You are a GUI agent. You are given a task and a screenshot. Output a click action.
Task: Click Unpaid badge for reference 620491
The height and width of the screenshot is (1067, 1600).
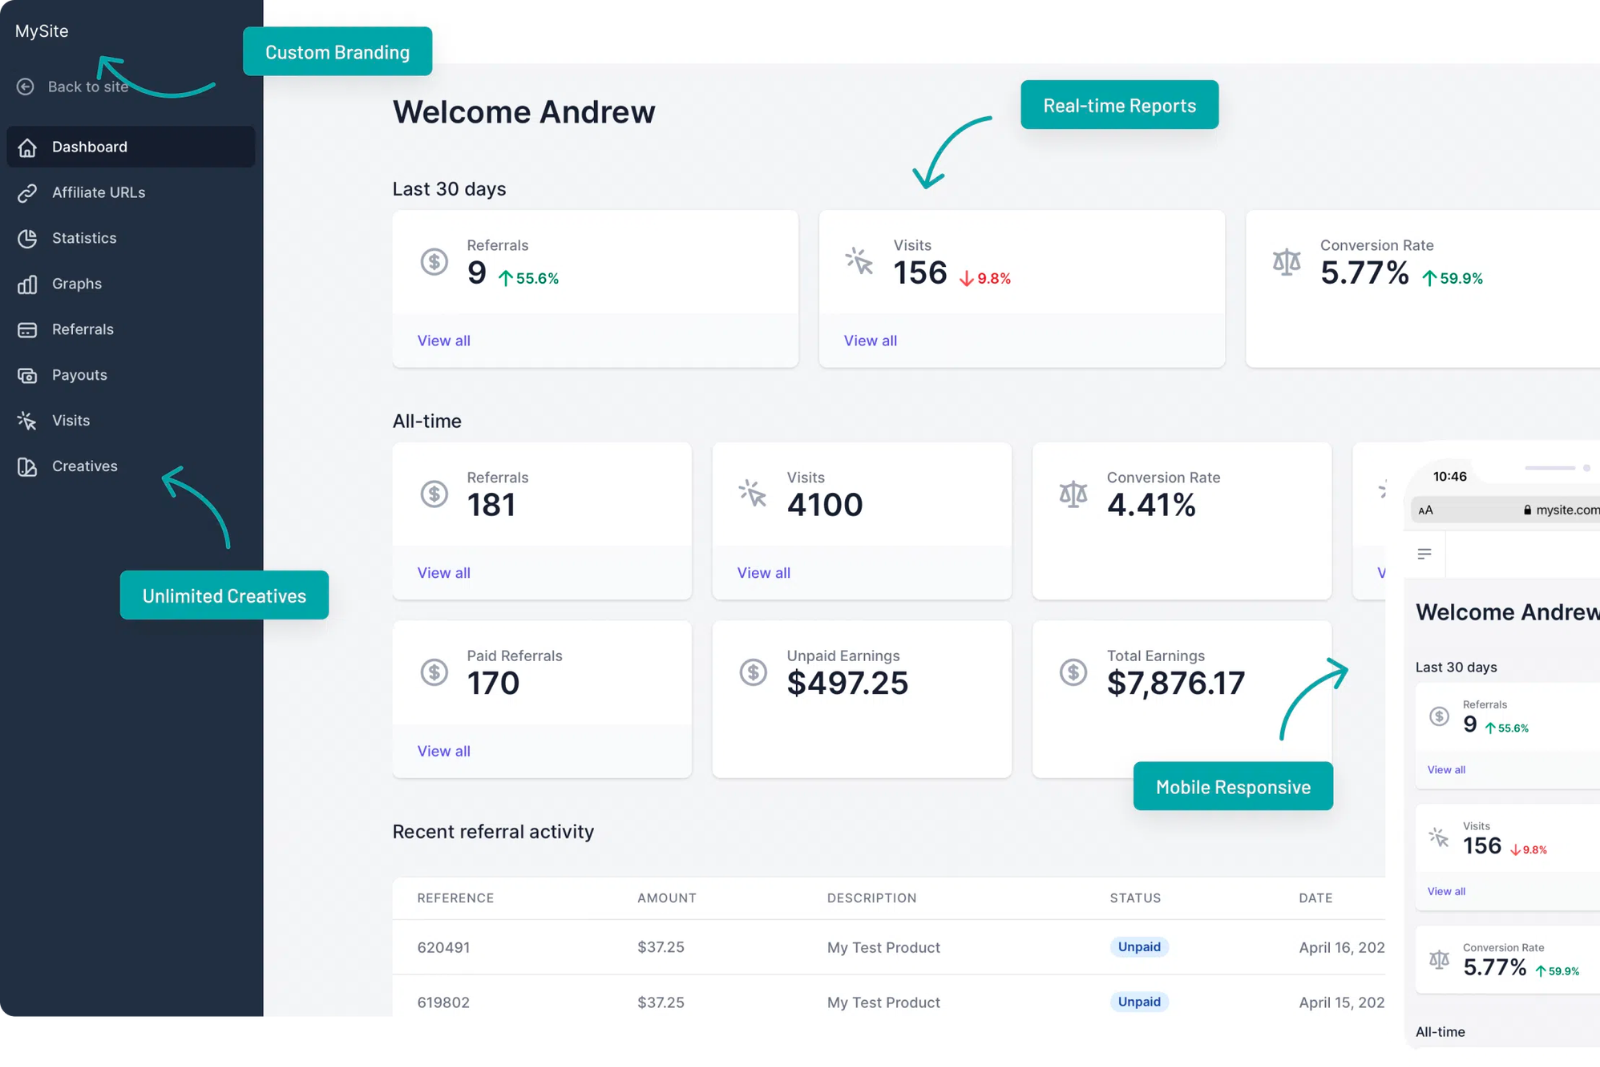(1139, 947)
